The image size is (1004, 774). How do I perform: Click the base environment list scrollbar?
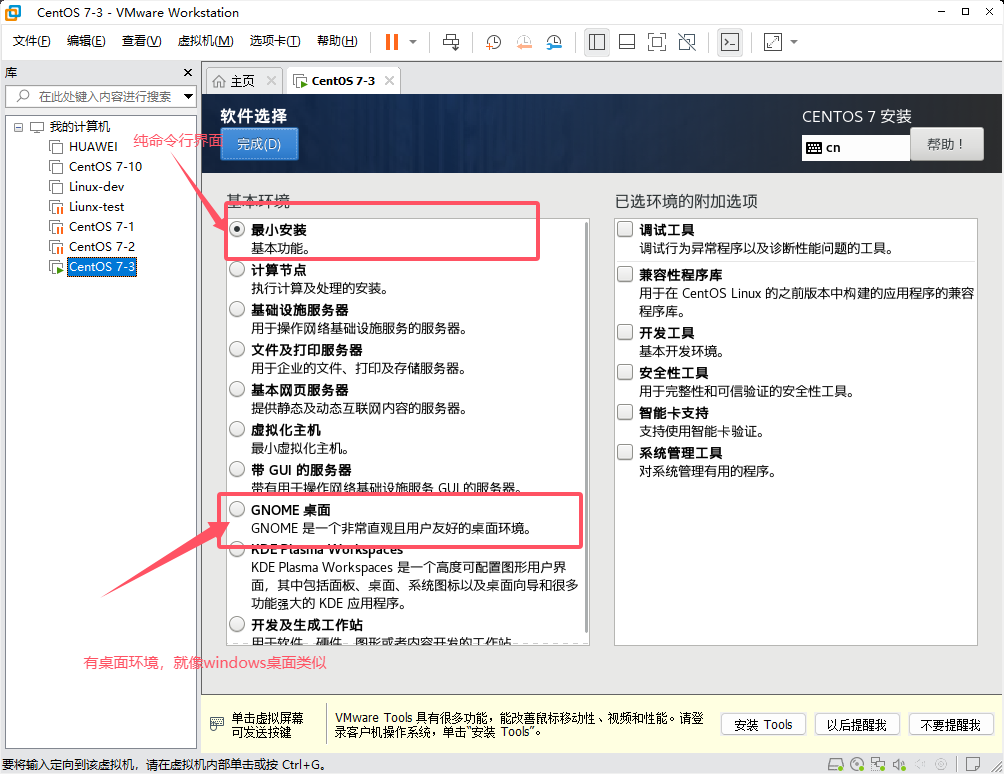point(586,428)
